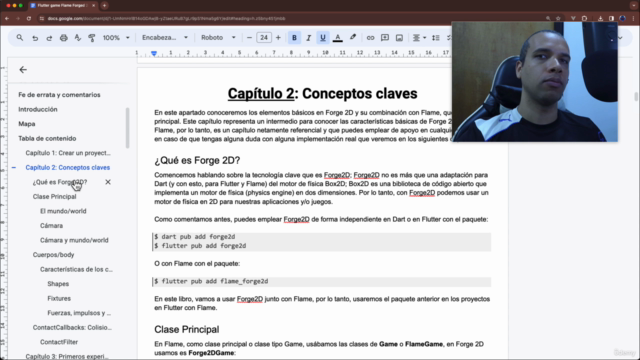This screenshot has width=640, height=360.
Task: Click the 'Capítulo 2: Conceptos claves' document heading
Action: [x=322, y=93]
